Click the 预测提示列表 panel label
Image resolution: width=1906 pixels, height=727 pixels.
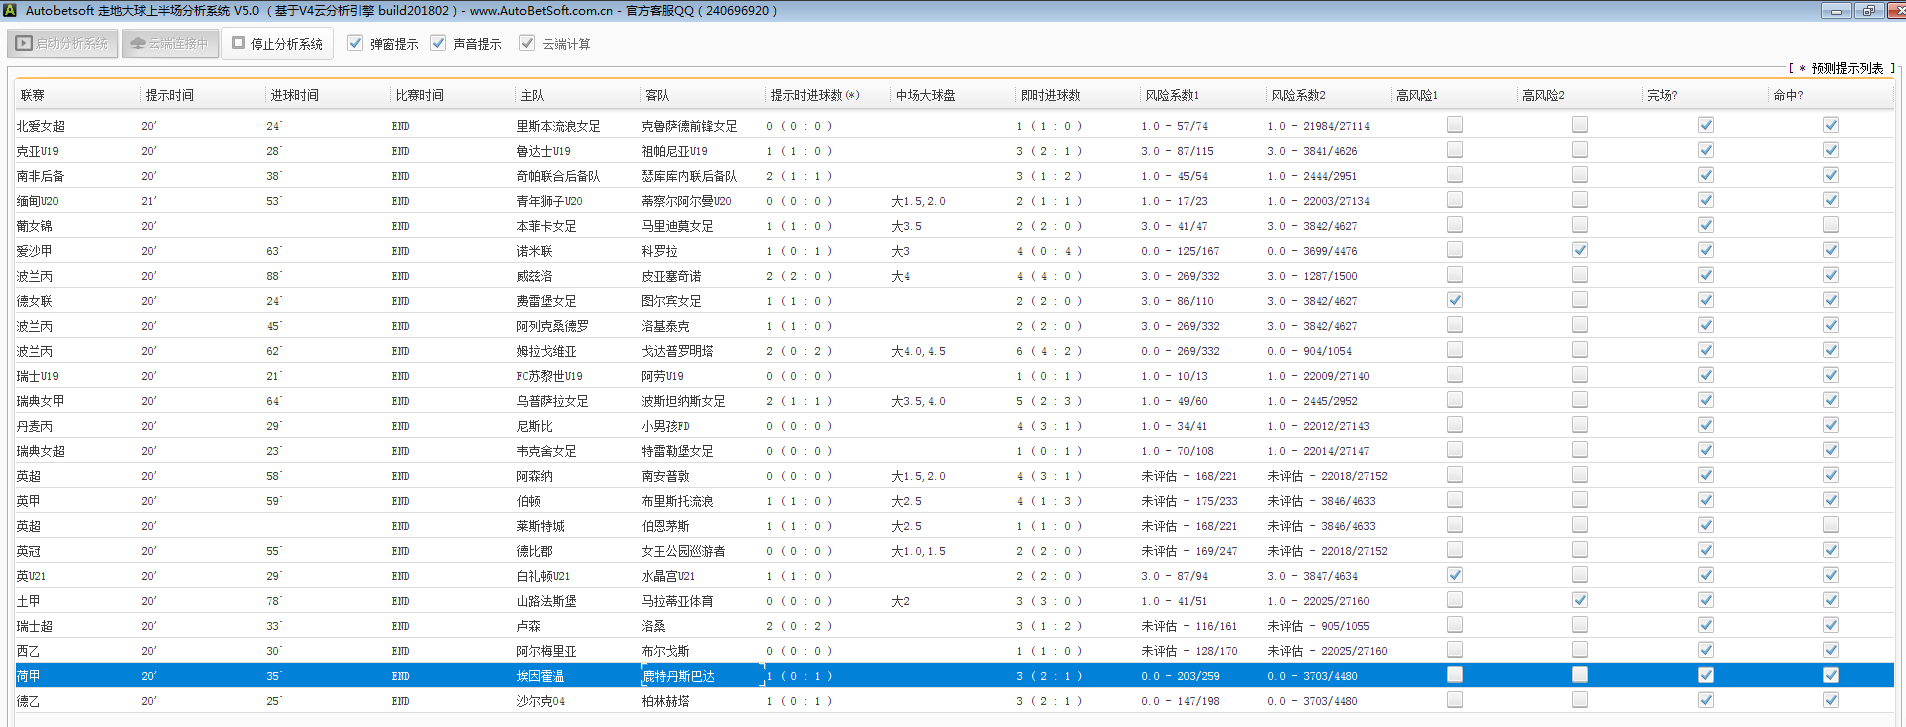(x=1846, y=68)
